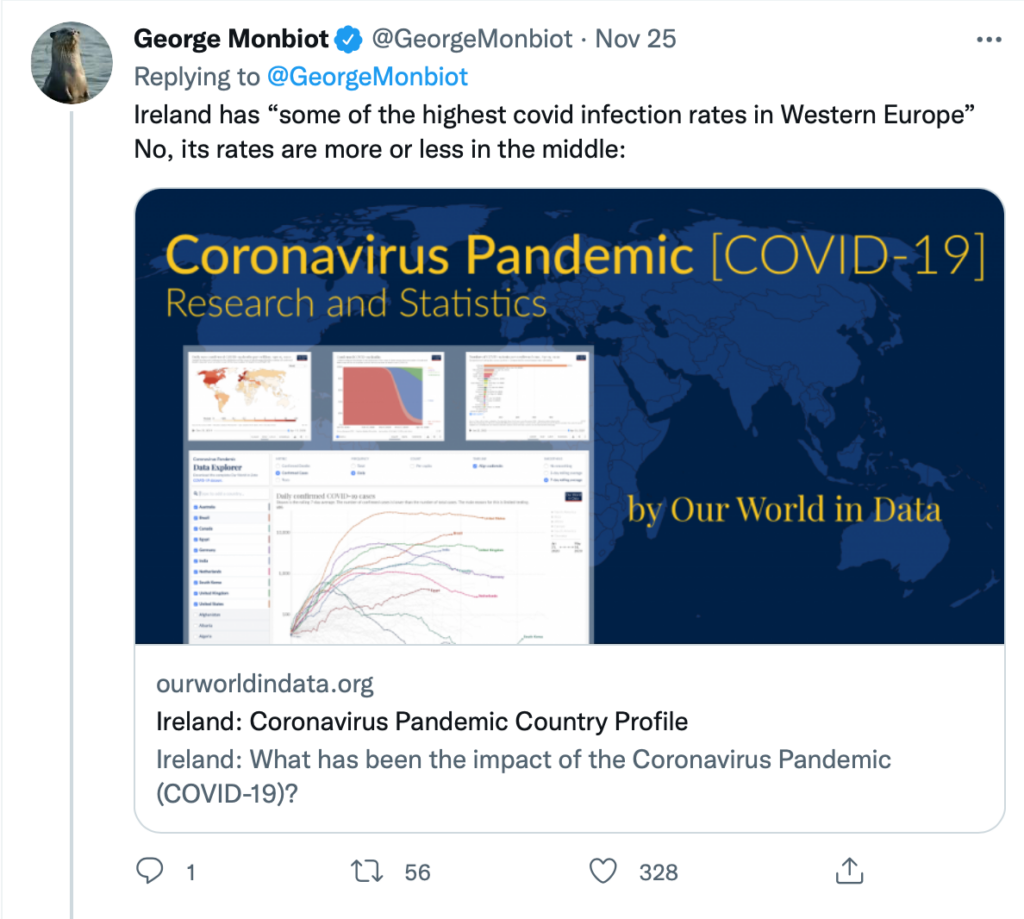The height and width of the screenshot is (919, 1024).
Task: Click the 'by Our World in Data' text
Action: click(x=784, y=509)
